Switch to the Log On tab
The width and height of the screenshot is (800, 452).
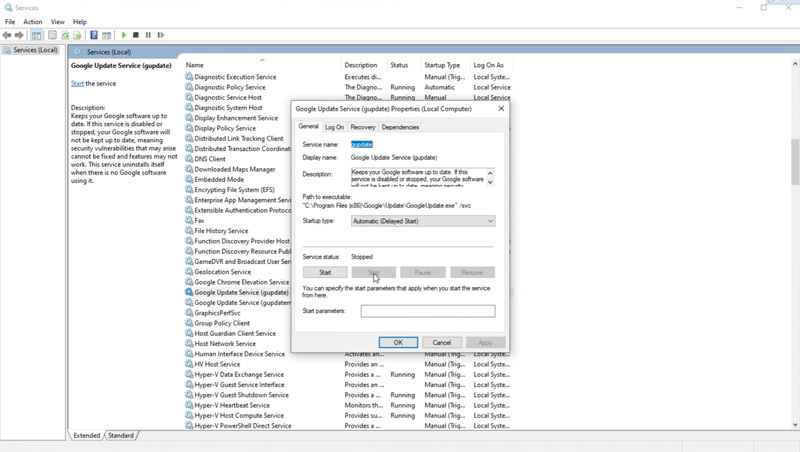335,127
